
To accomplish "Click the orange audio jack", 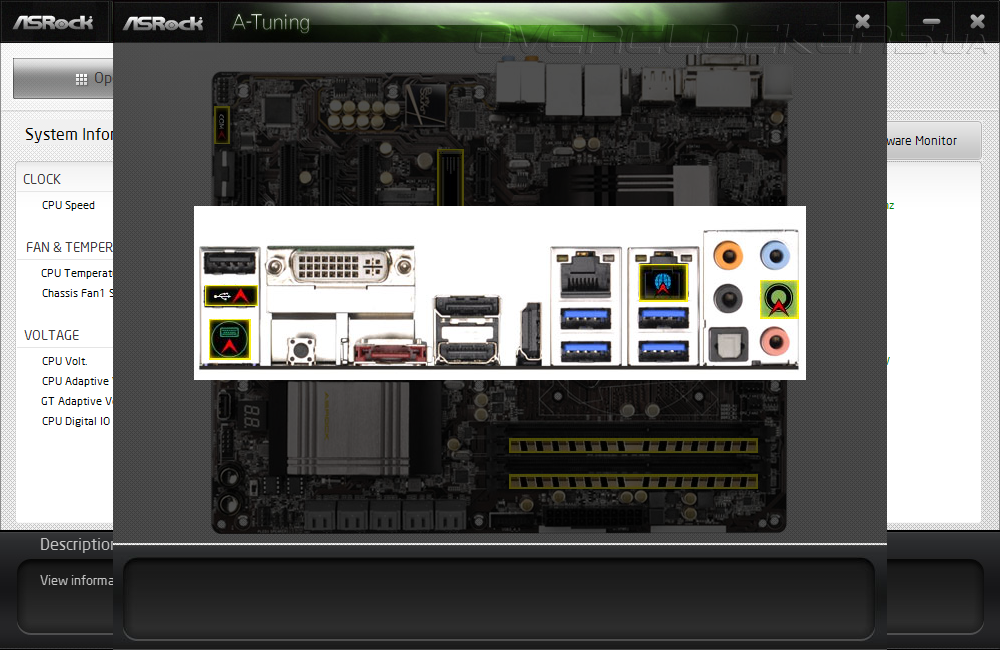I will [x=728, y=256].
